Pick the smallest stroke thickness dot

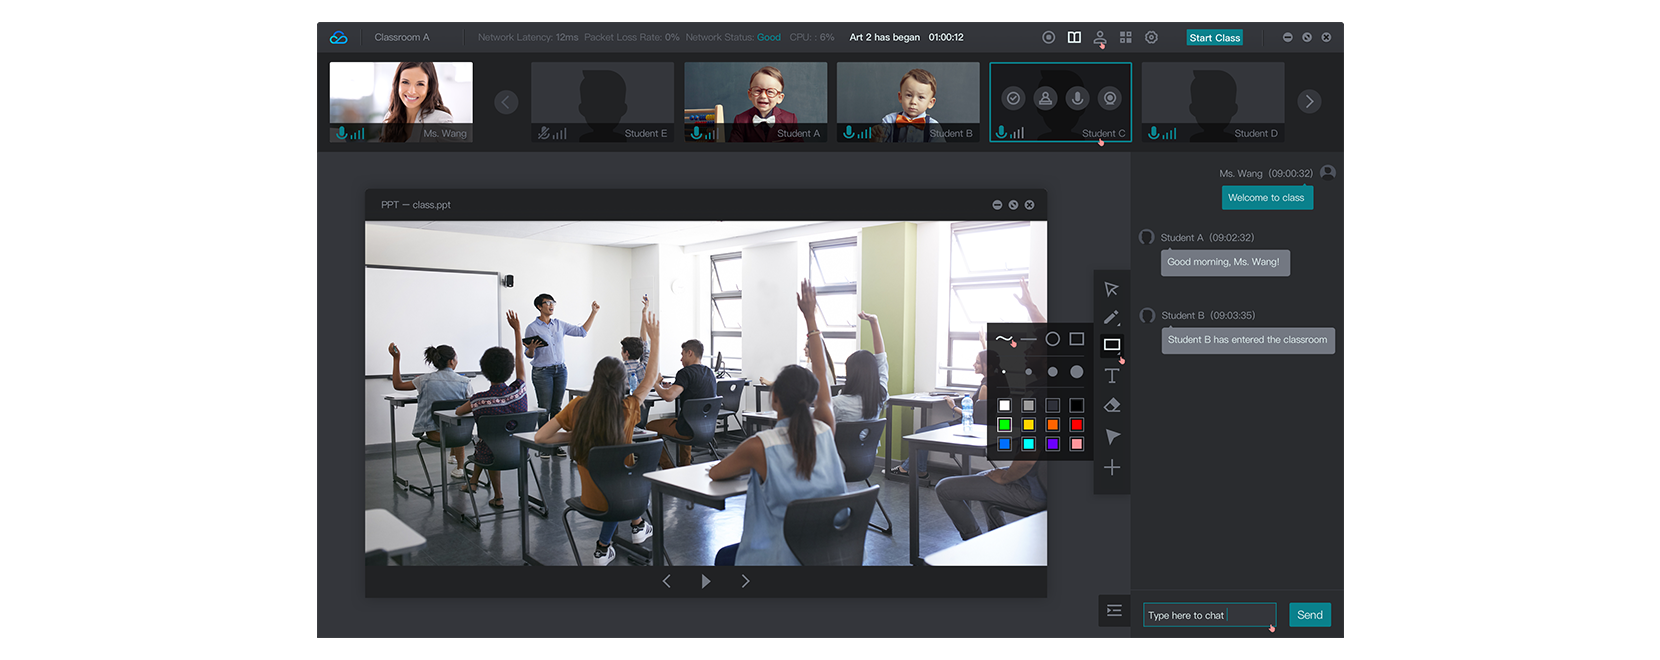[x=1004, y=372]
